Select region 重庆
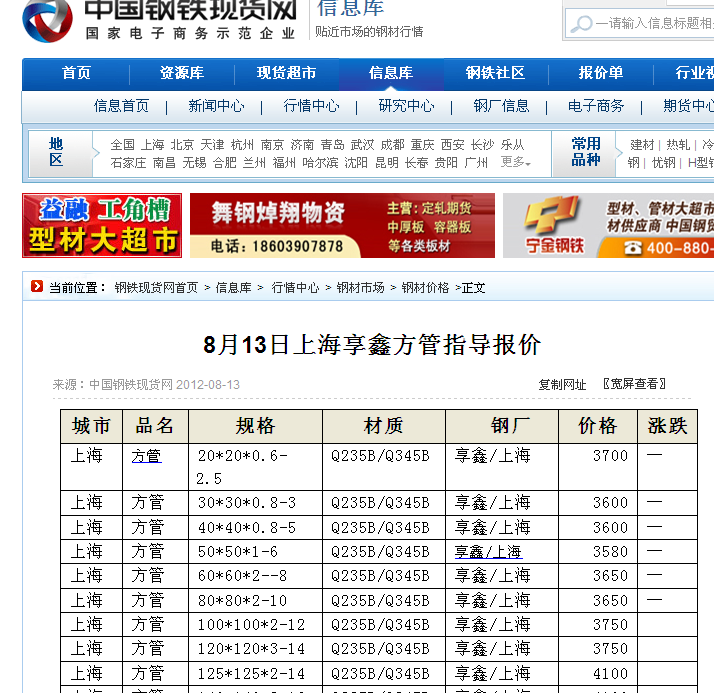Screen dimensions: 714x693 423,145
